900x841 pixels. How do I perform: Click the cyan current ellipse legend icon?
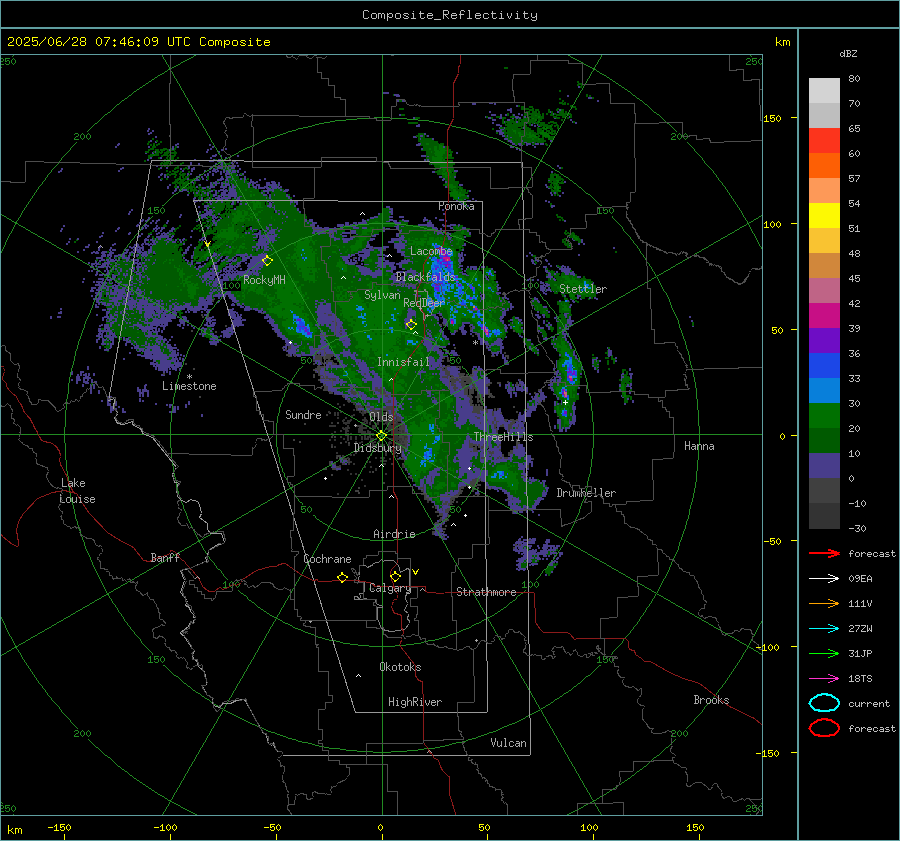click(x=824, y=703)
